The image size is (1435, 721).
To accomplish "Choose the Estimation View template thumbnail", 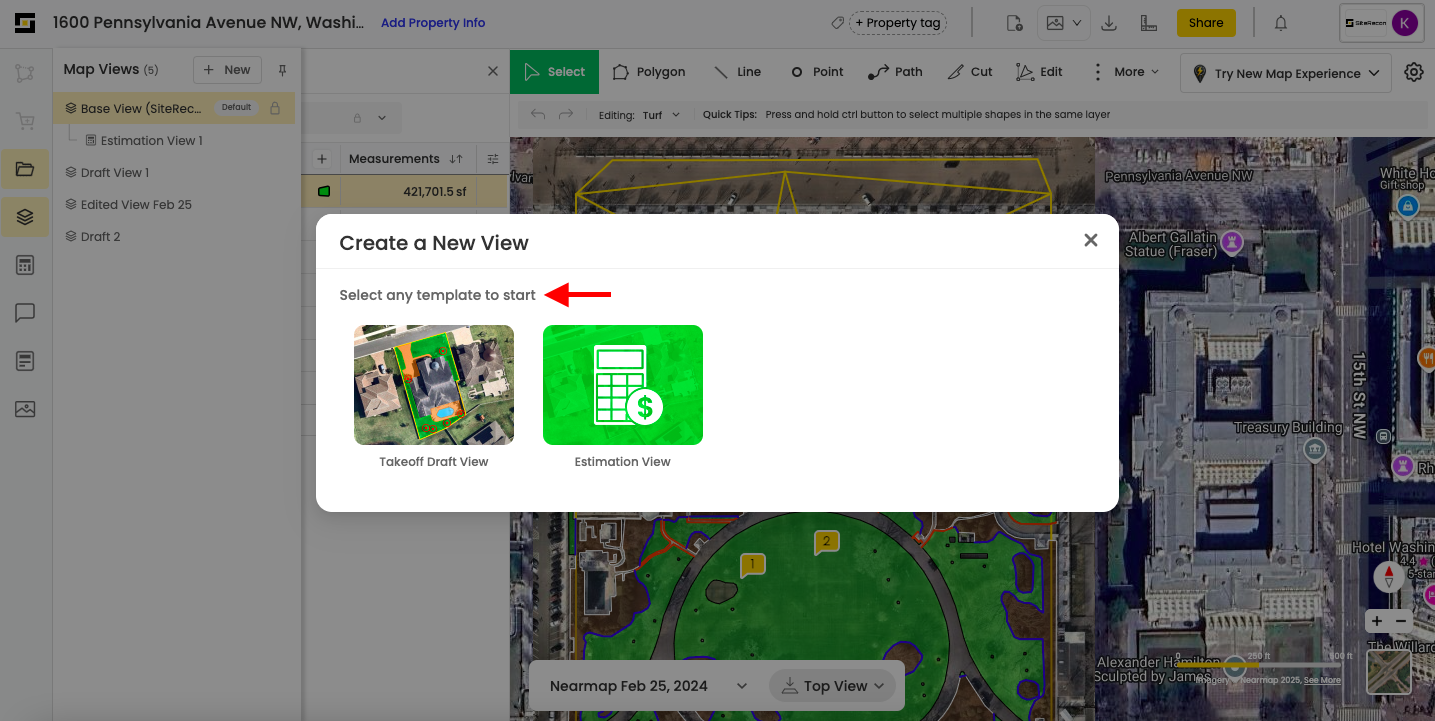I will 623,385.
